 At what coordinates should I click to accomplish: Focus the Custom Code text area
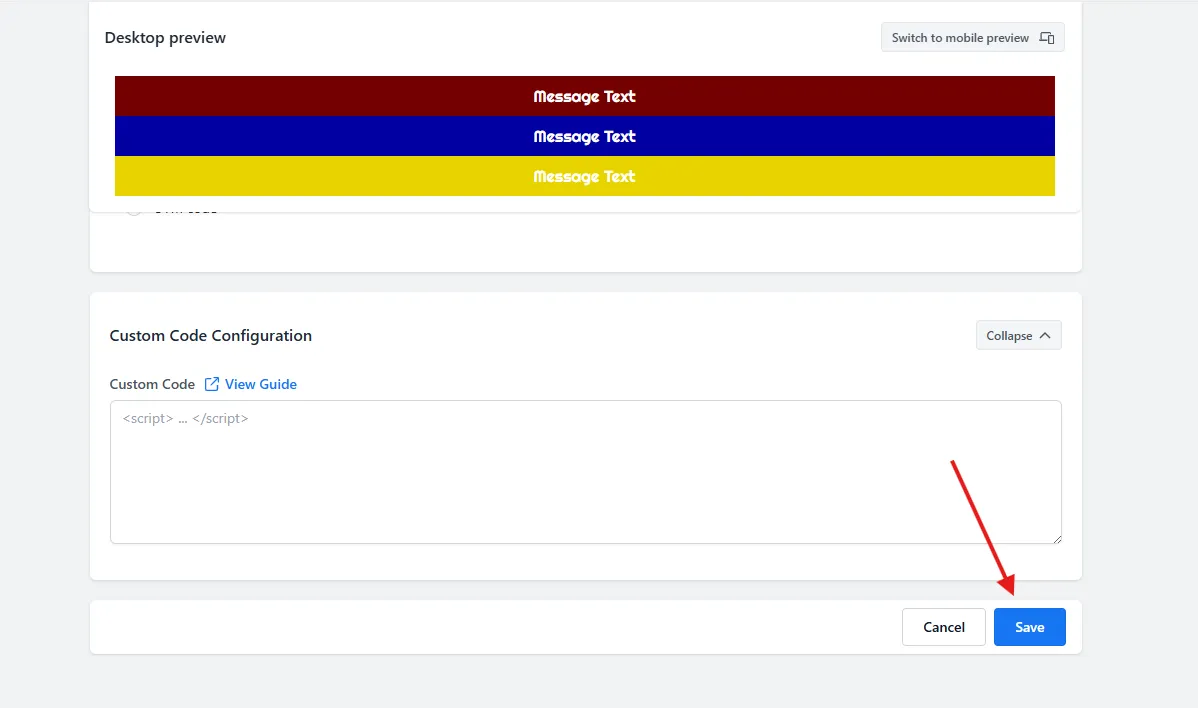pyautogui.click(x=585, y=472)
